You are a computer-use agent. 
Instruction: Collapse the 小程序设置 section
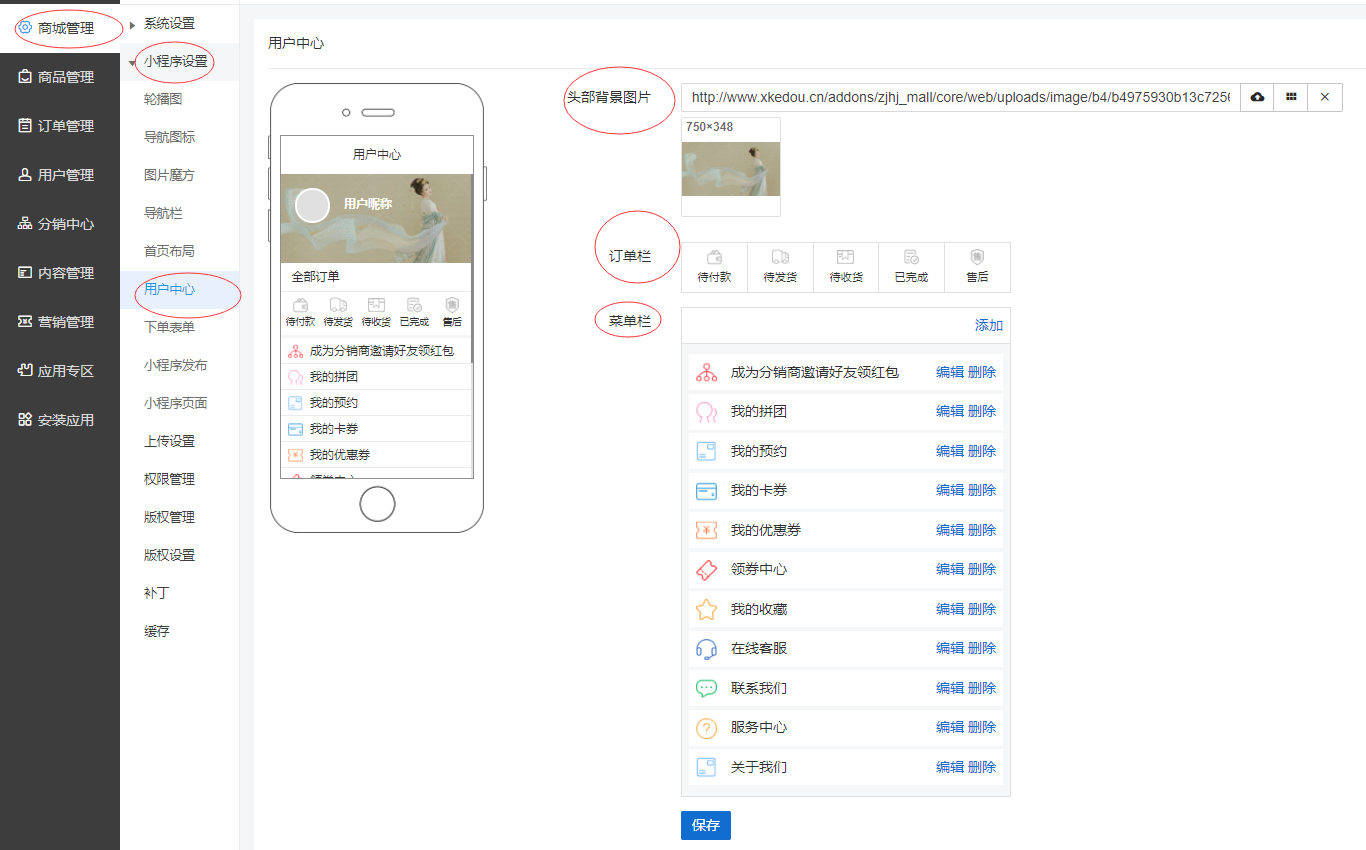(175, 61)
